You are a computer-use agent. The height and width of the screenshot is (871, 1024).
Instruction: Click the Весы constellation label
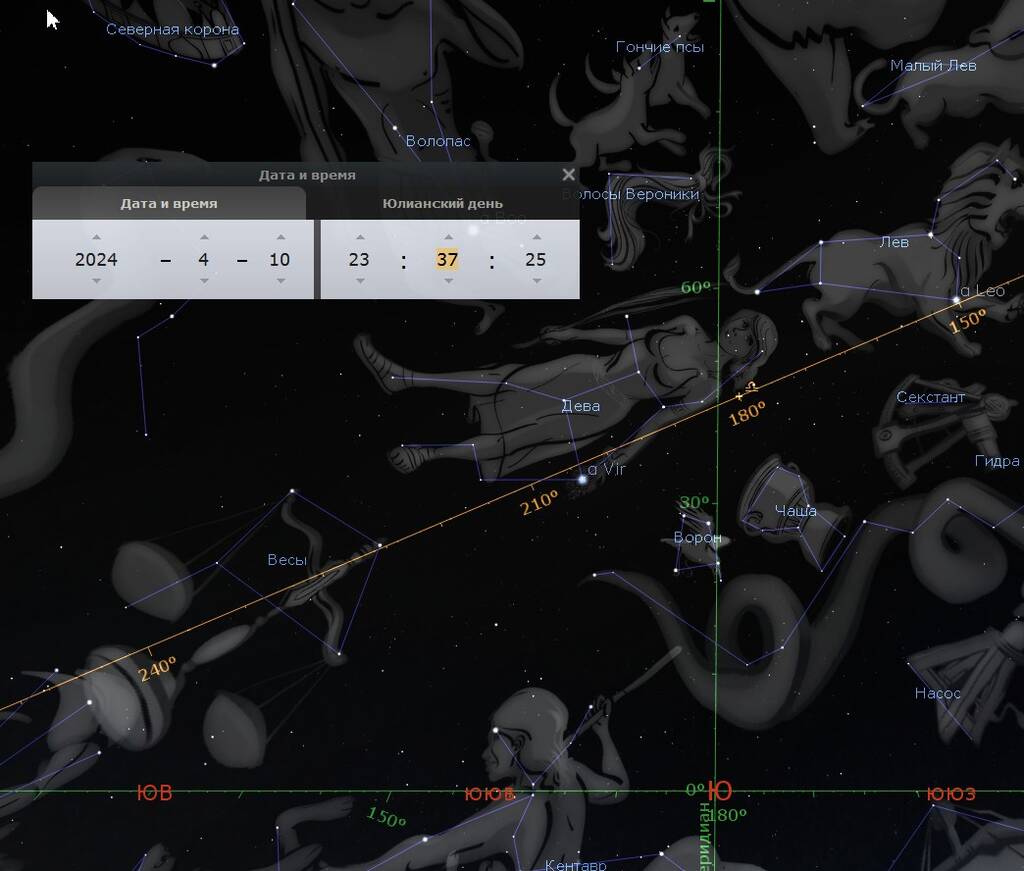tap(287, 560)
